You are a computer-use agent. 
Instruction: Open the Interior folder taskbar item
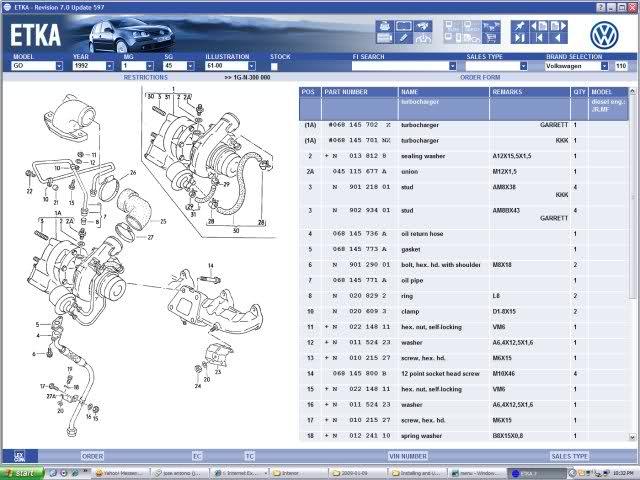point(297,473)
